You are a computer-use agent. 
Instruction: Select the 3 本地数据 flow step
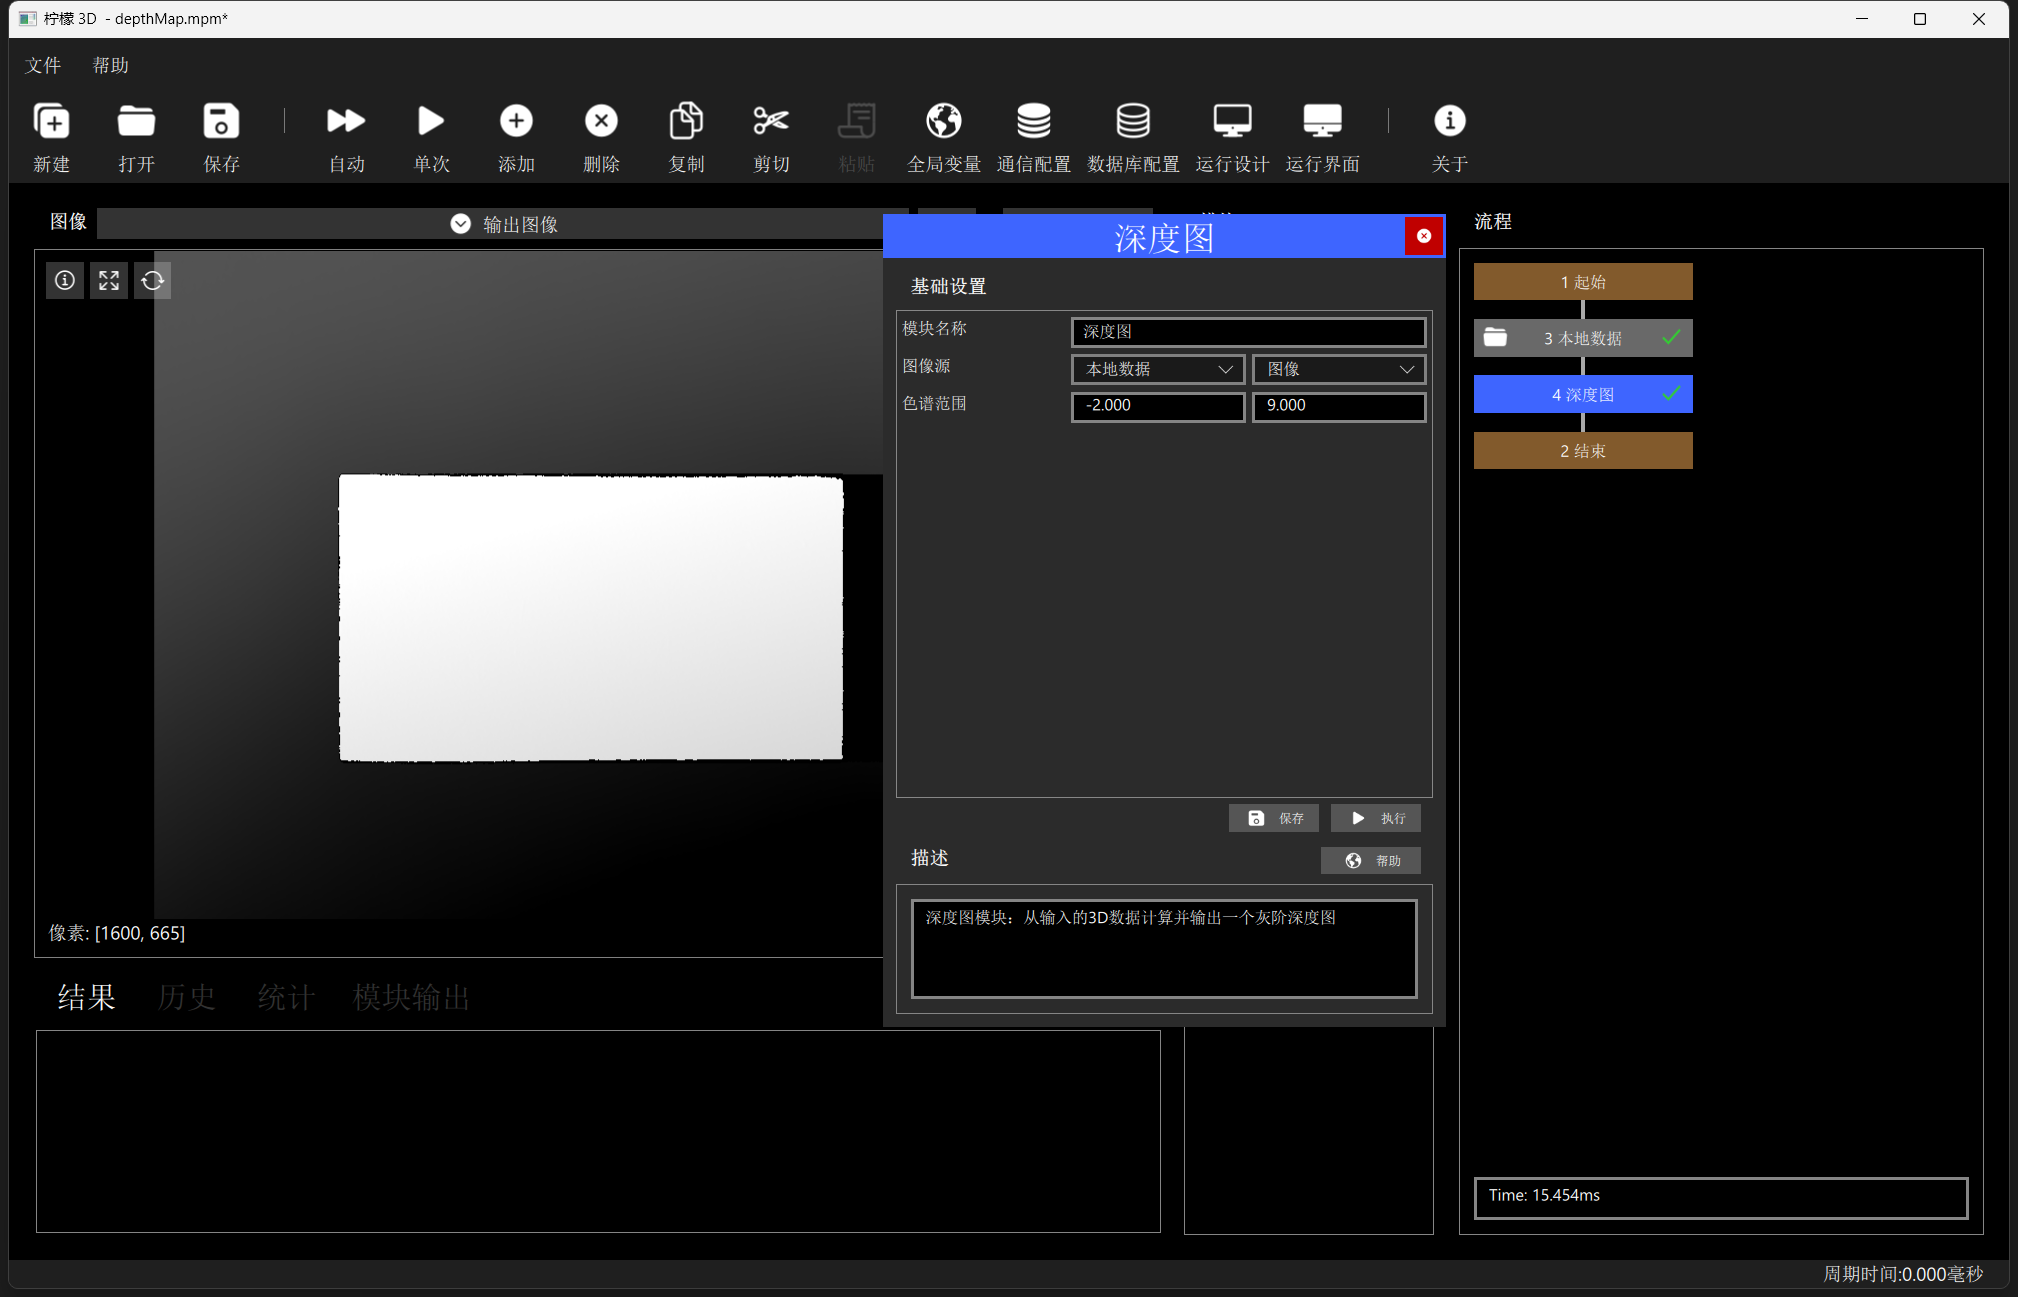click(x=1583, y=338)
